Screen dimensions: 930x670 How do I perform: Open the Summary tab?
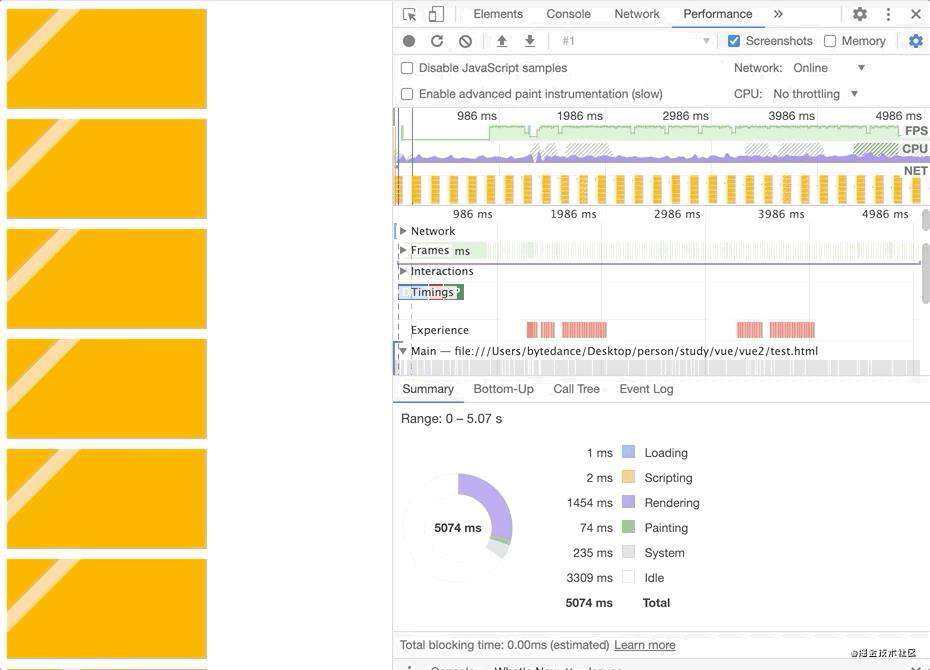[x=428, y=389]
